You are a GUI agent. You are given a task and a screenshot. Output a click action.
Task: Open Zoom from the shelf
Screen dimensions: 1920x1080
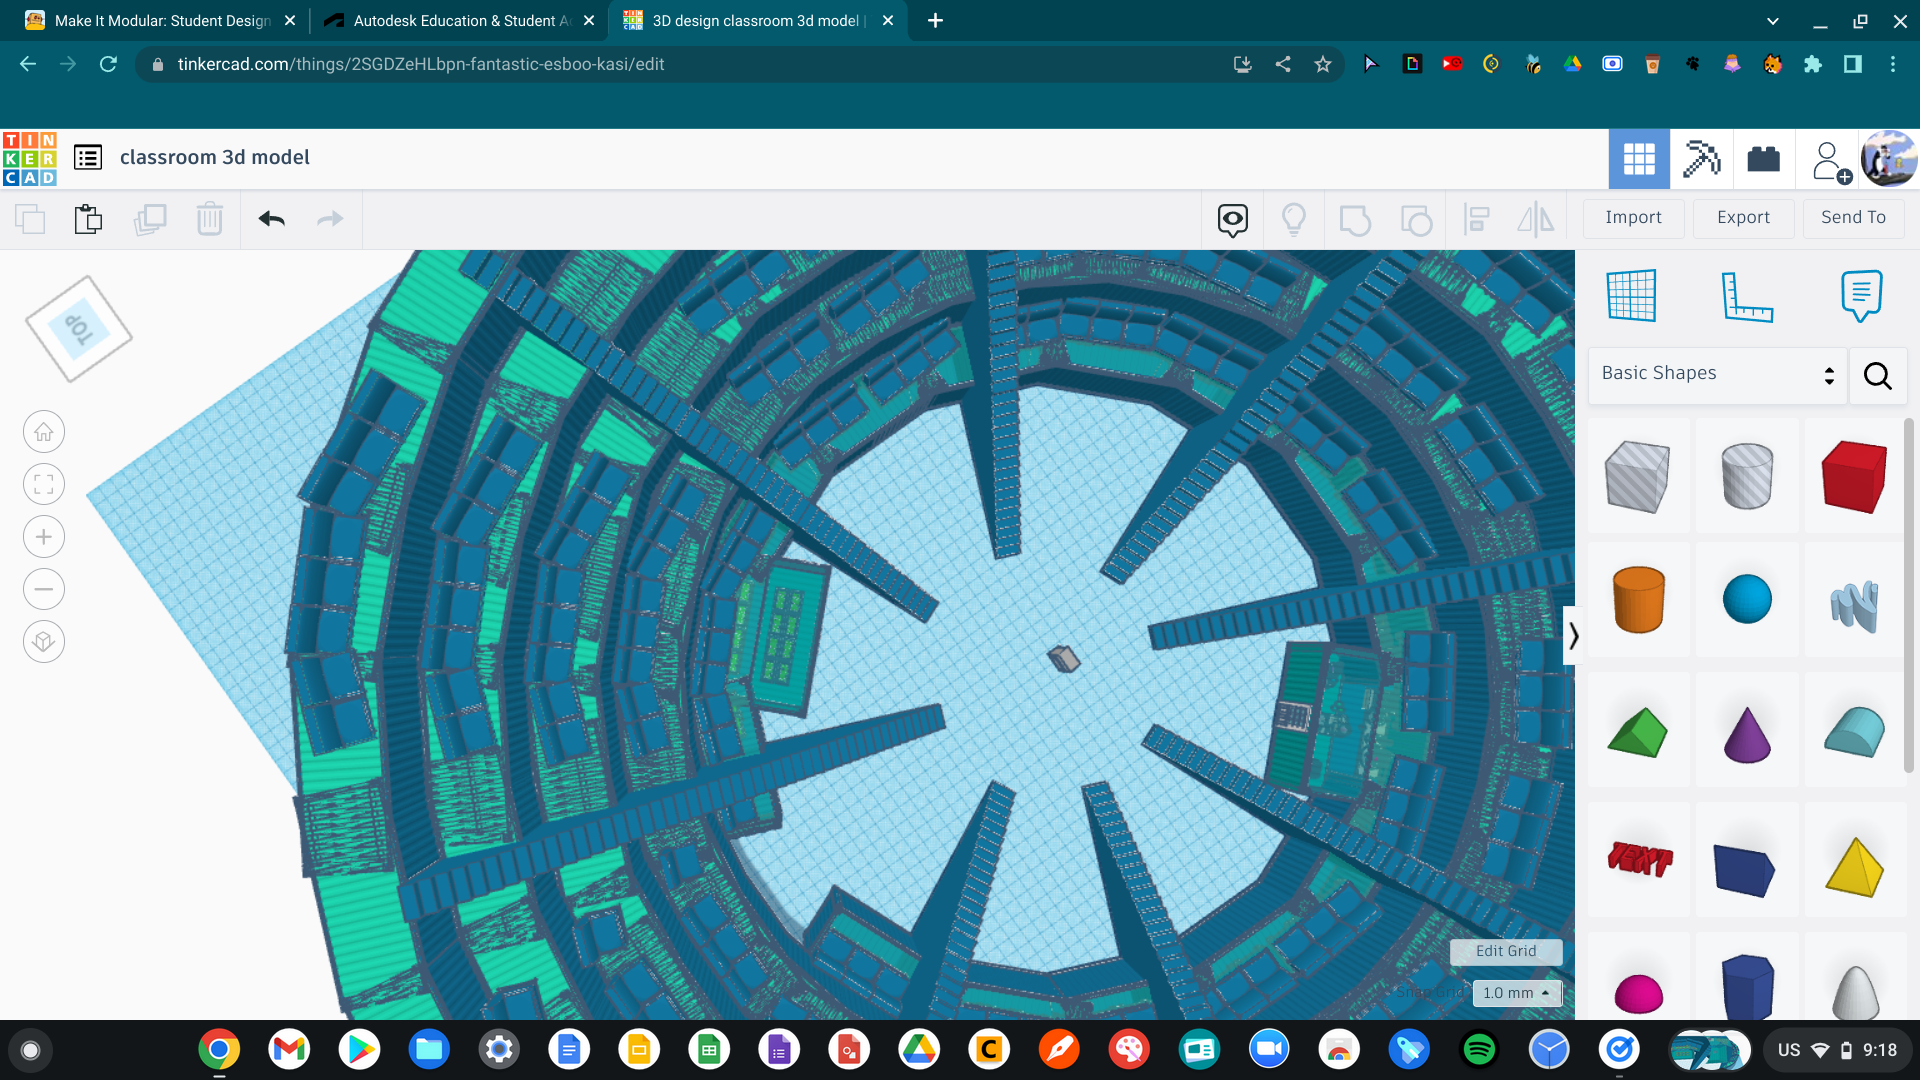coord(1269,1050)
